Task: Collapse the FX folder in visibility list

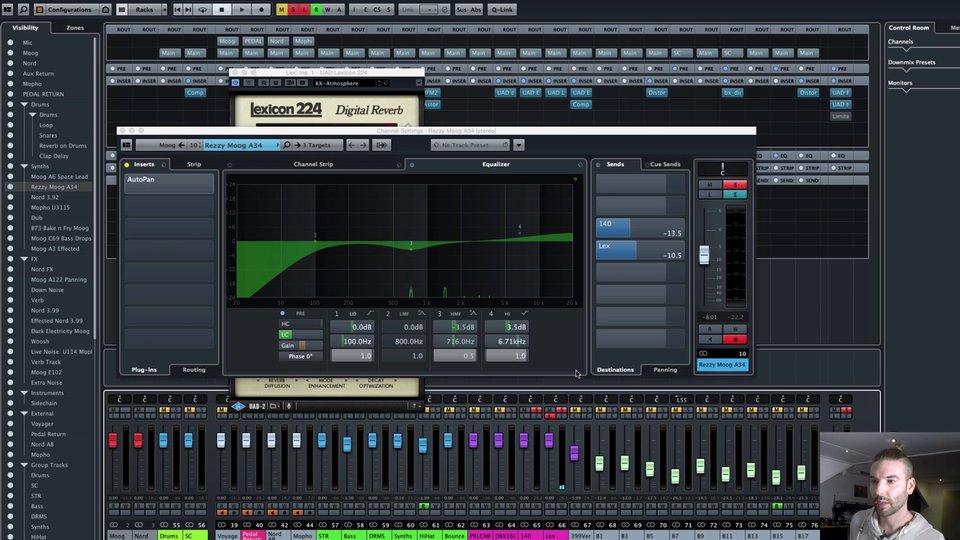Action: click(x=24, y=259)
